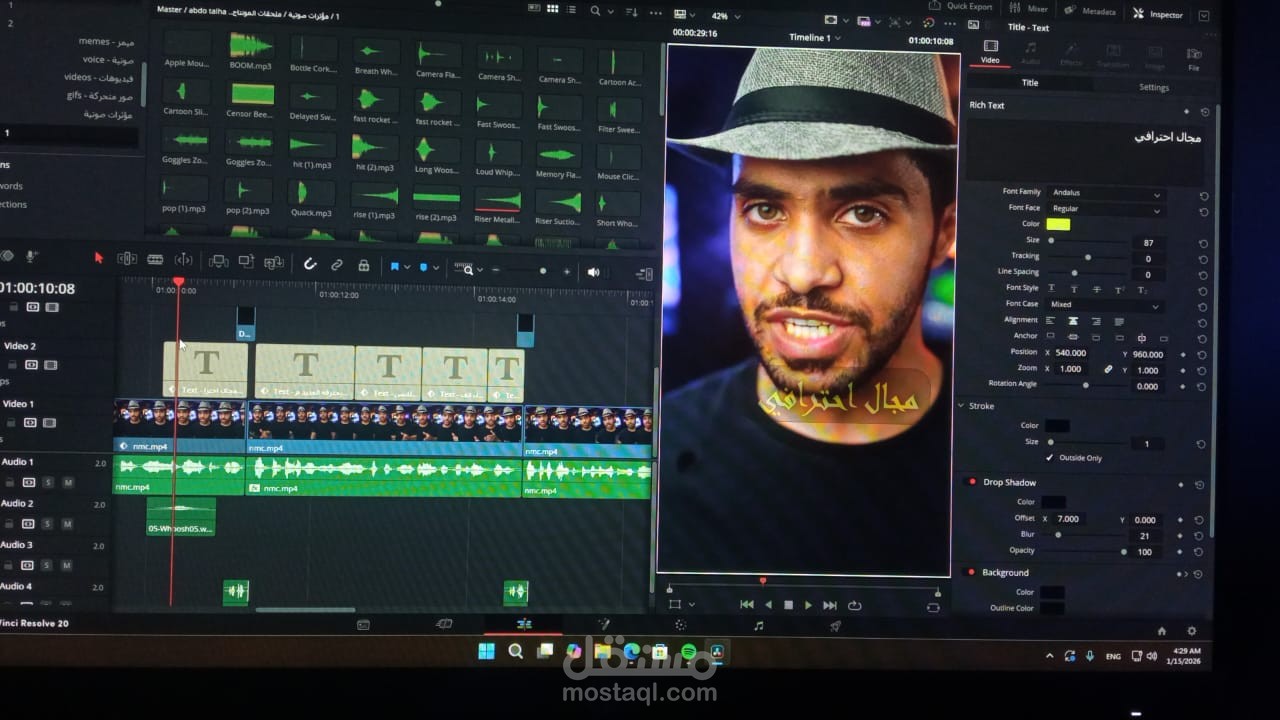1280x720 pixels.
Task: Click the viewer Play button
Action: click(x=808, y=605)
